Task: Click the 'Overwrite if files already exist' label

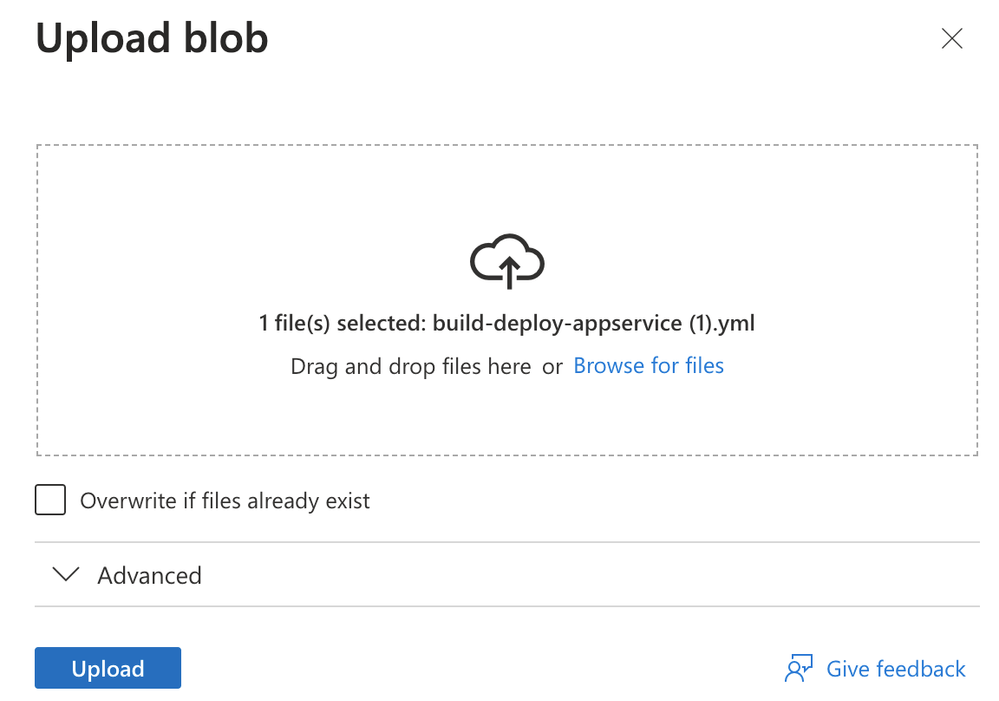Action: coord(225,501)
